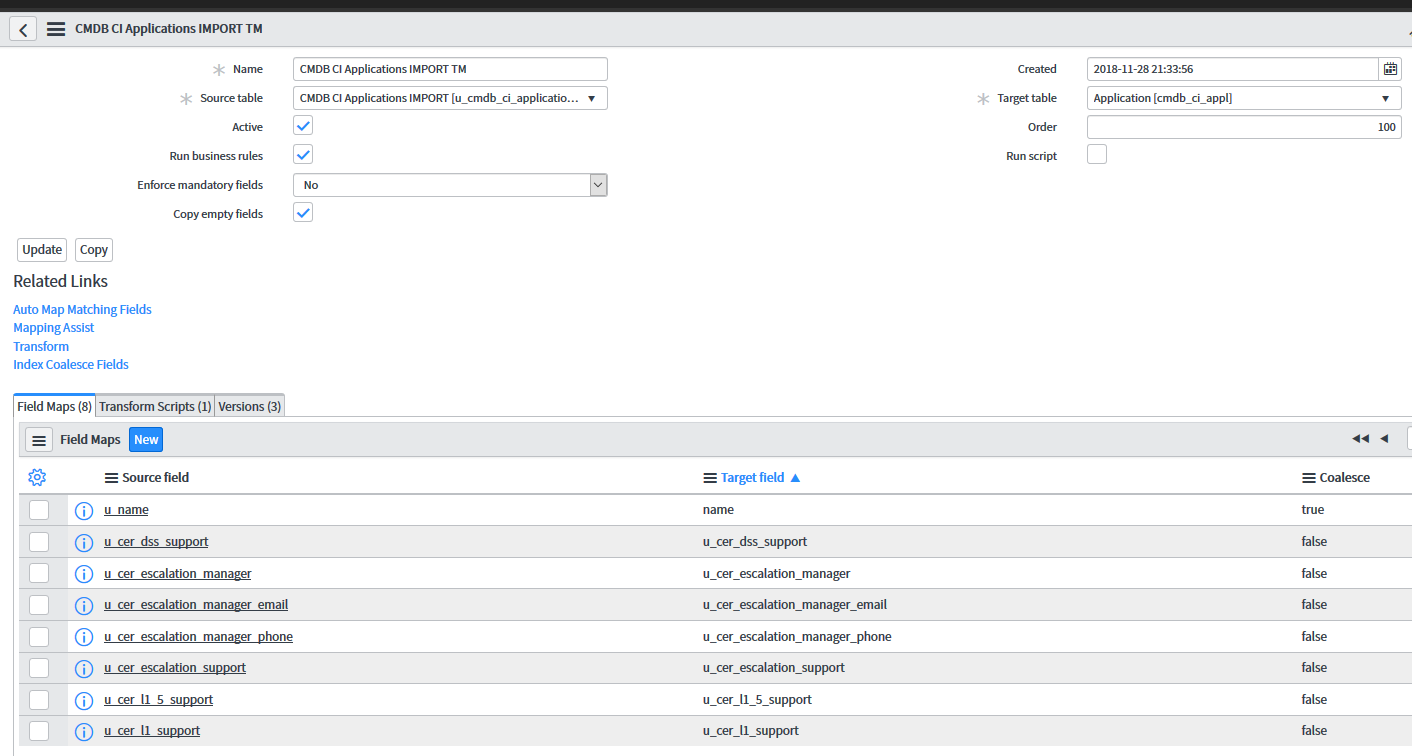Click the Update button
The height and width of the screenshot is (756, 1412).
tap(42, 250)
